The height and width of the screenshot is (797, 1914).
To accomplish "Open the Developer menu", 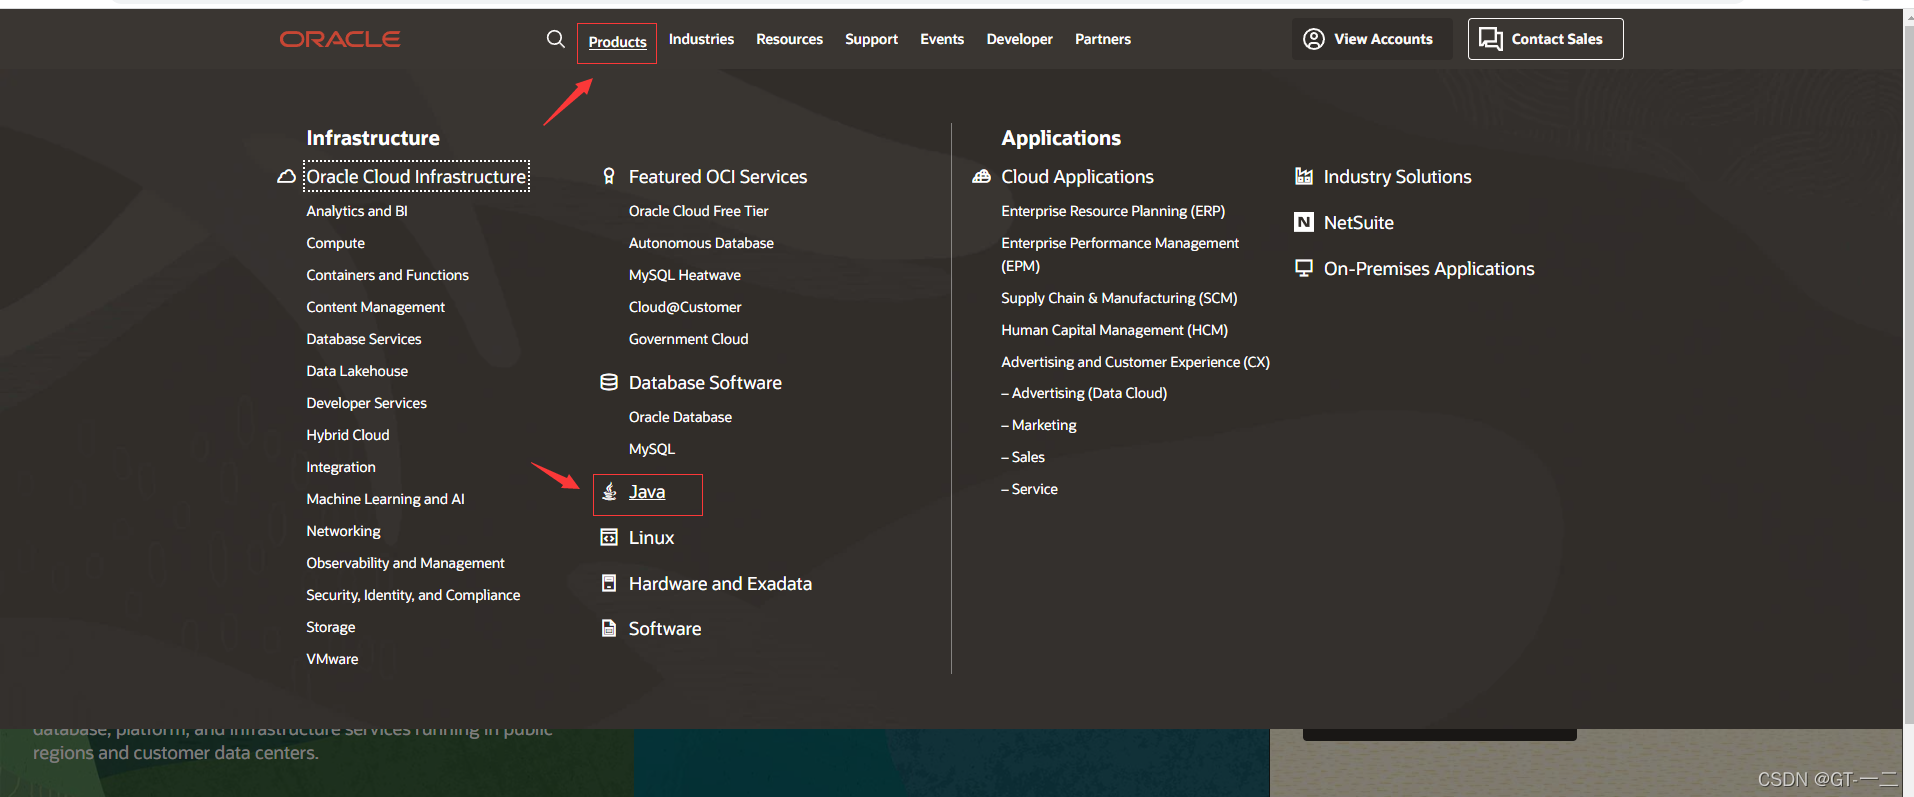I will click(1019, 39).
